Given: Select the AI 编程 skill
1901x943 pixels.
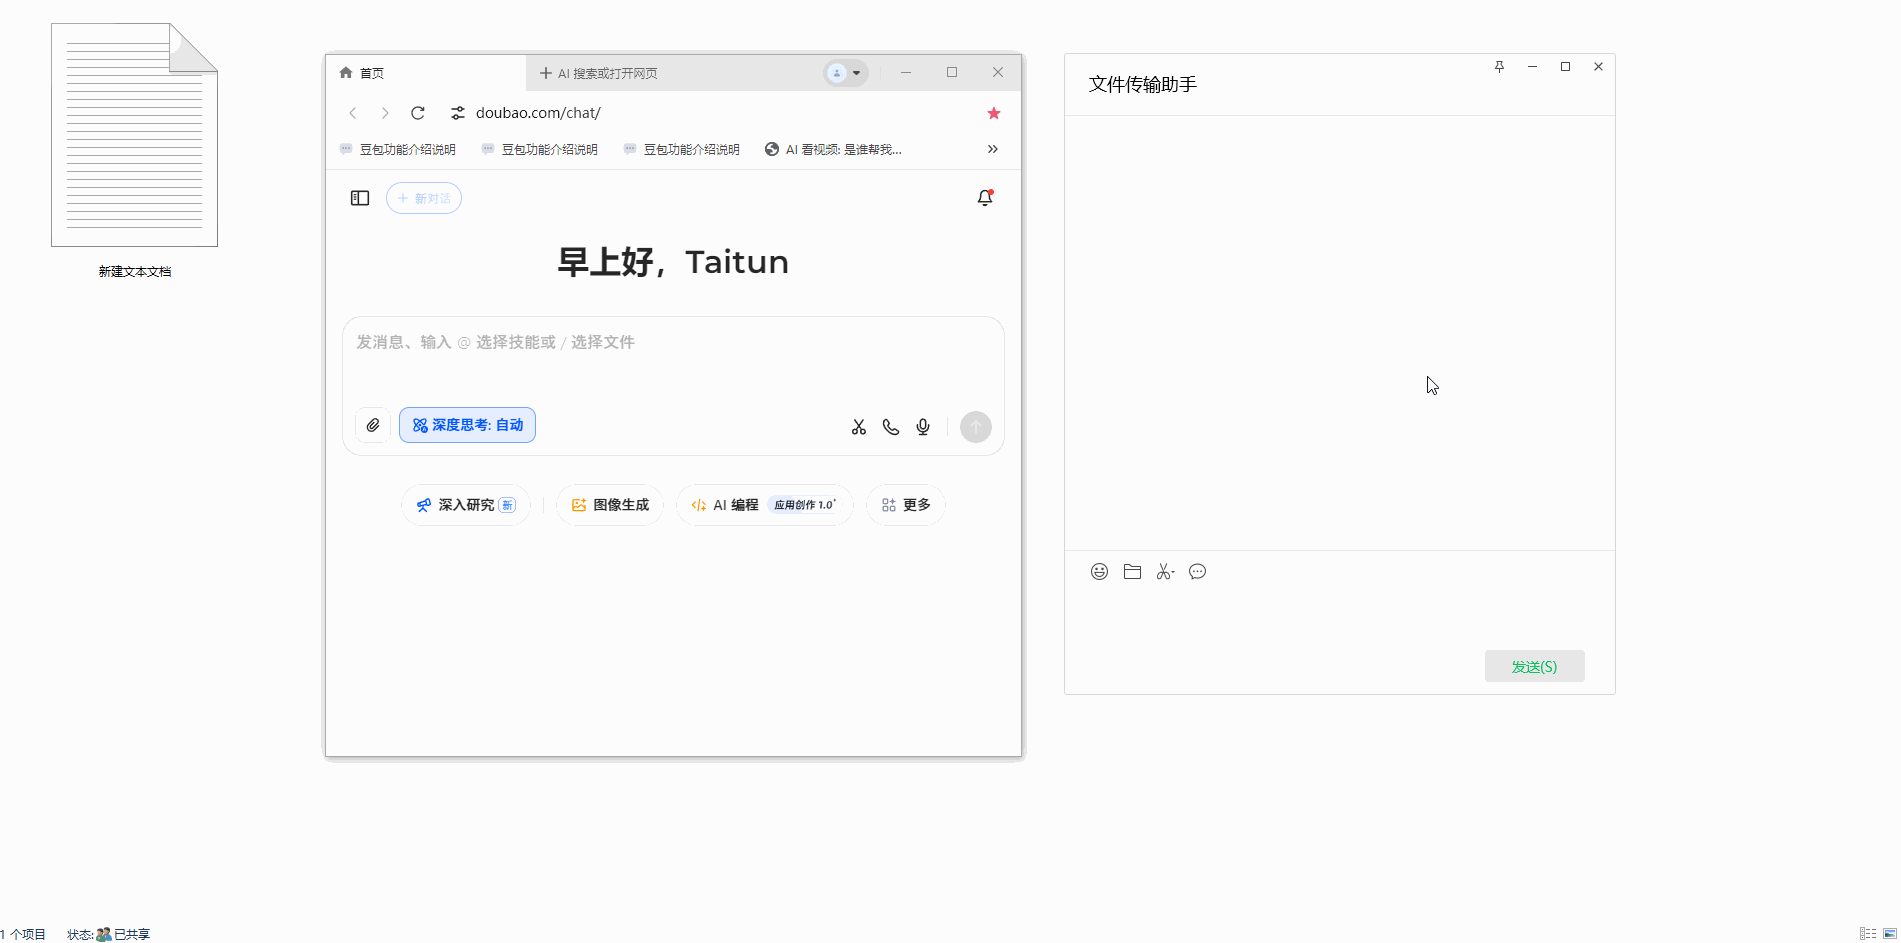Looking at the screenshot, I should point(765,505).
